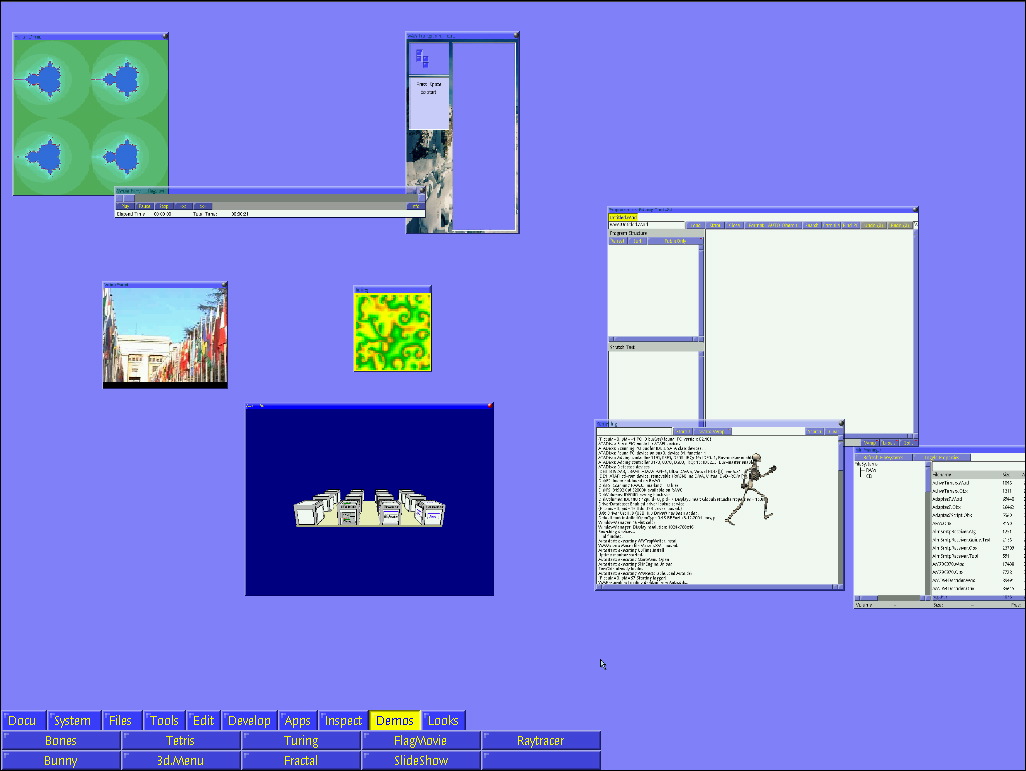1026x771 pixels.
Task: Launch the Bones demo
Action: point(61,740)
